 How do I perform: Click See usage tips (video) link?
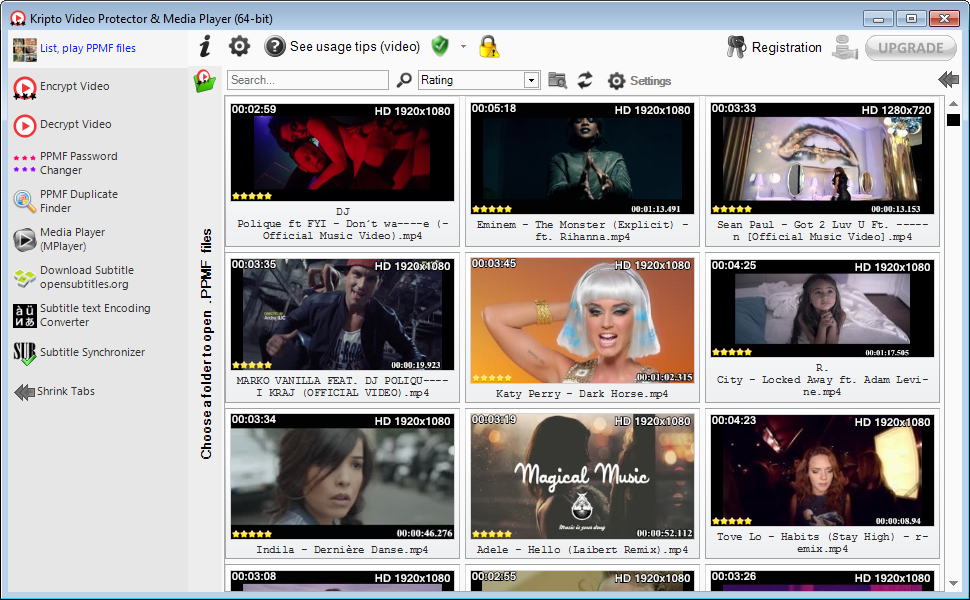tap(354, 46)
